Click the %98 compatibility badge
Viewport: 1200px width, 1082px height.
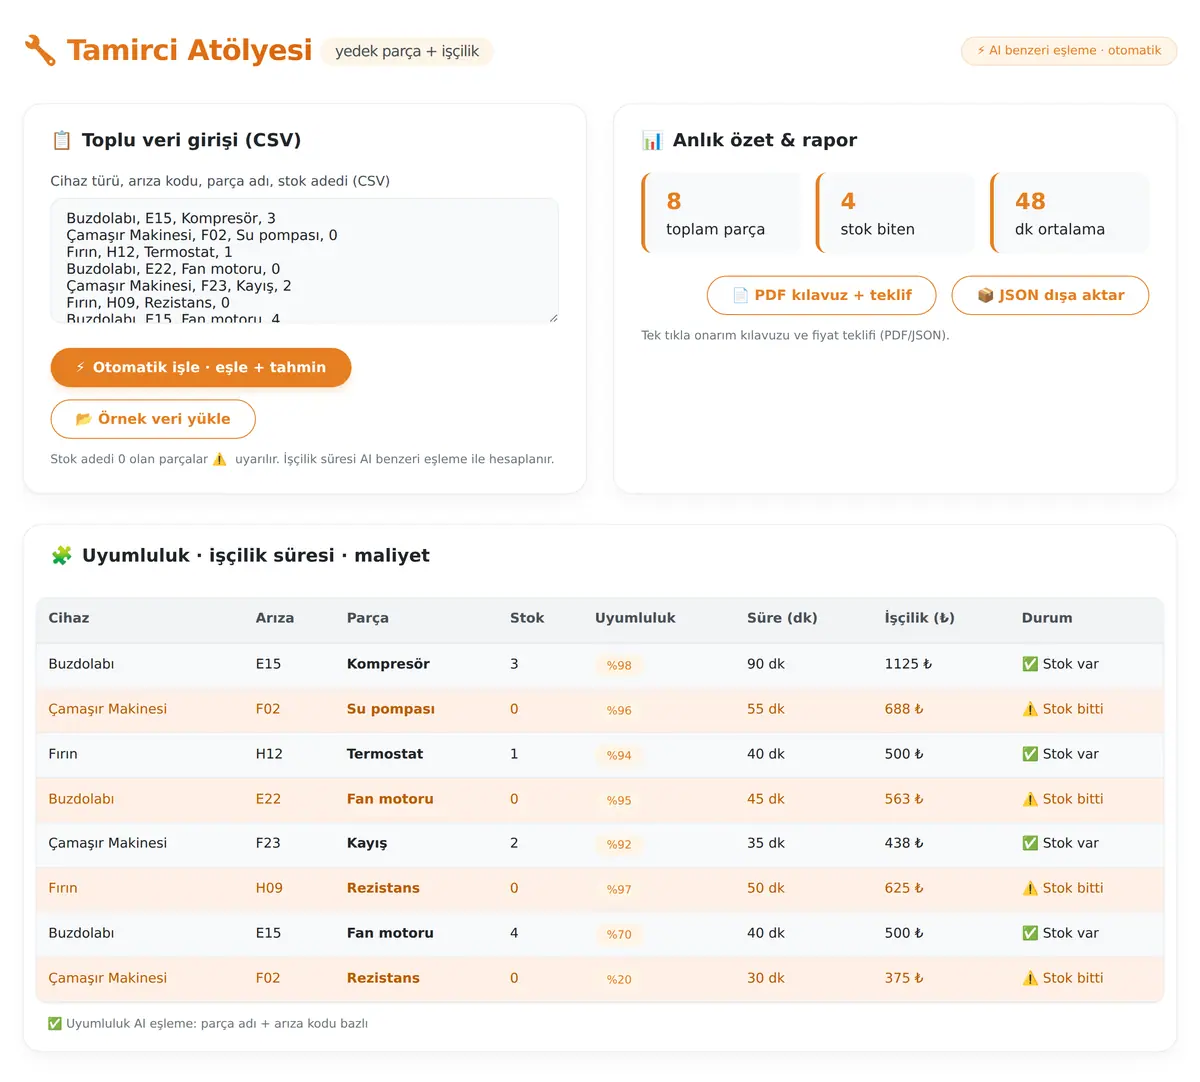pyautogui.click(x=619, y=665)
